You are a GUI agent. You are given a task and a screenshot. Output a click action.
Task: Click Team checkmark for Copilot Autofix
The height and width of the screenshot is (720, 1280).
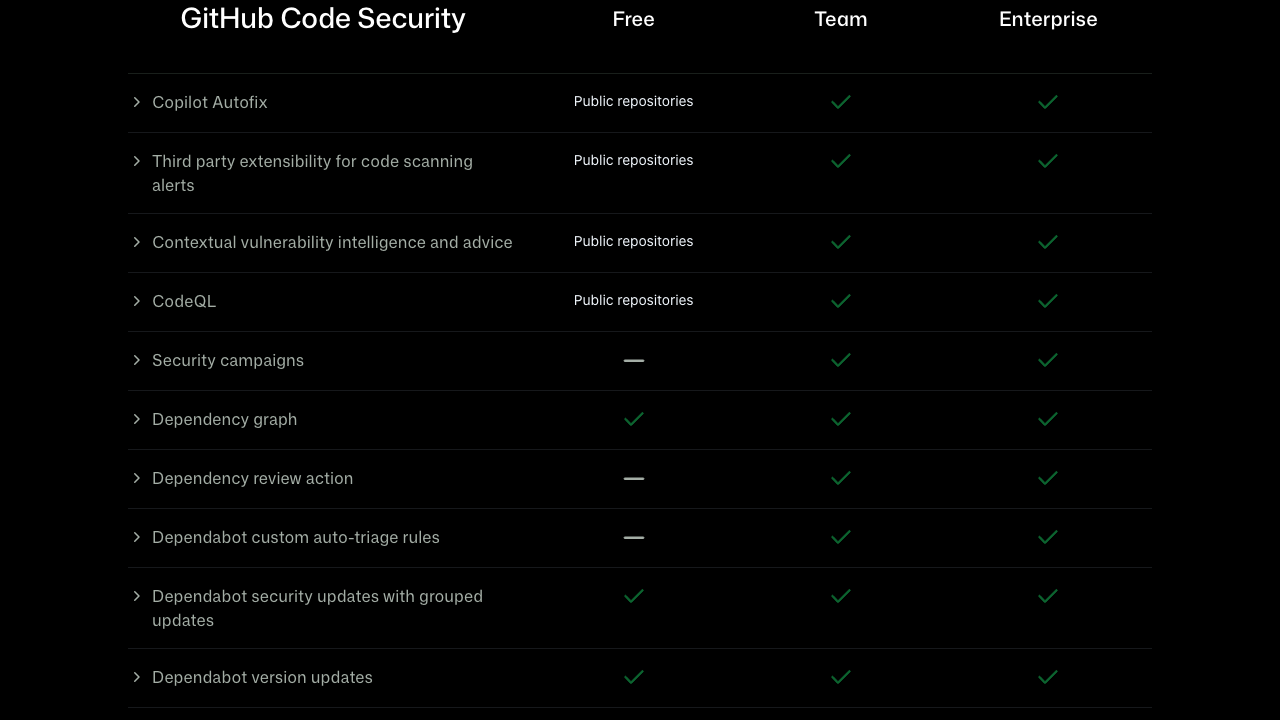[x=841, y=102]
